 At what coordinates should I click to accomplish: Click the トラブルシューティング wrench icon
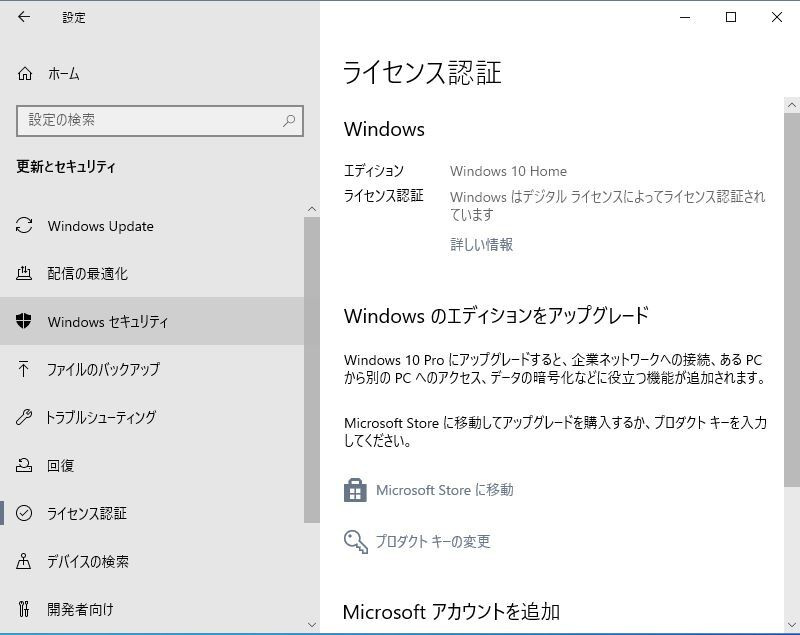tap(24, 417)
